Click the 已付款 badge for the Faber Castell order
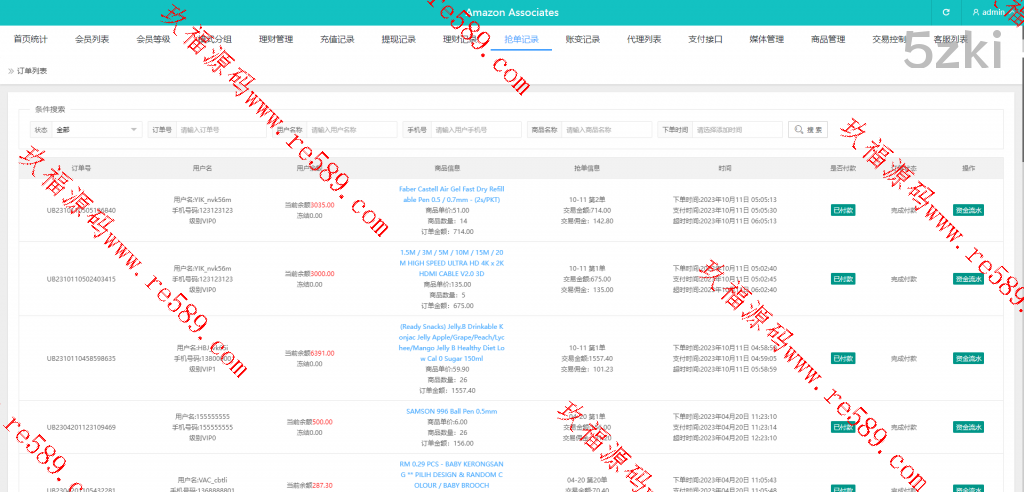 tap(843, 210)
